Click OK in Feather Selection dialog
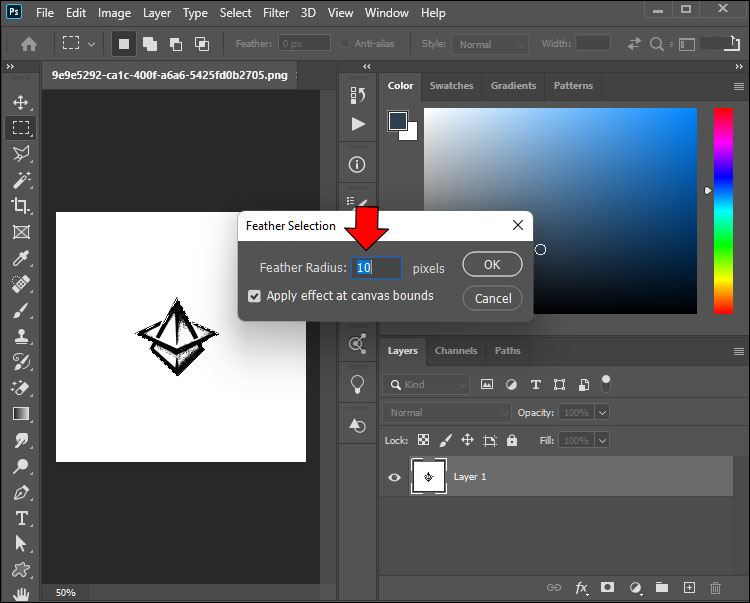The image size is (750, 603). [x=492, y=264]
